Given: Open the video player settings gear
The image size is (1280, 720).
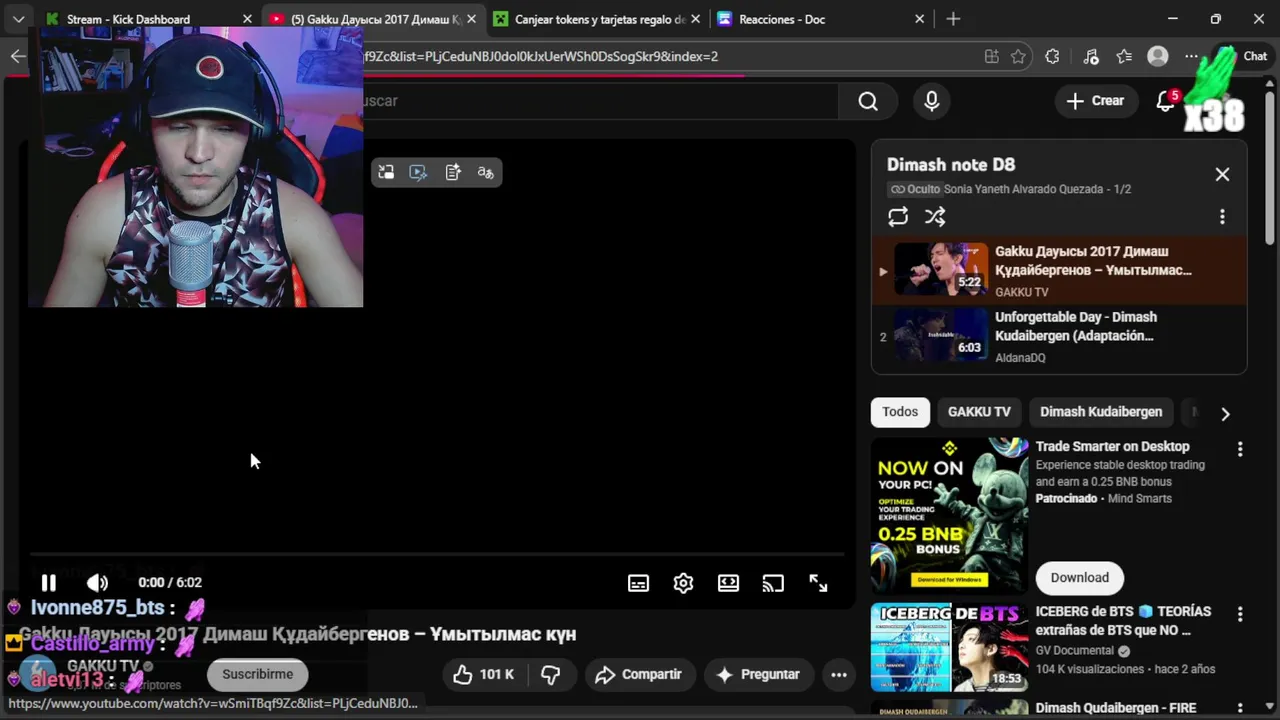Looking at the screenshot, I should 683,584.
